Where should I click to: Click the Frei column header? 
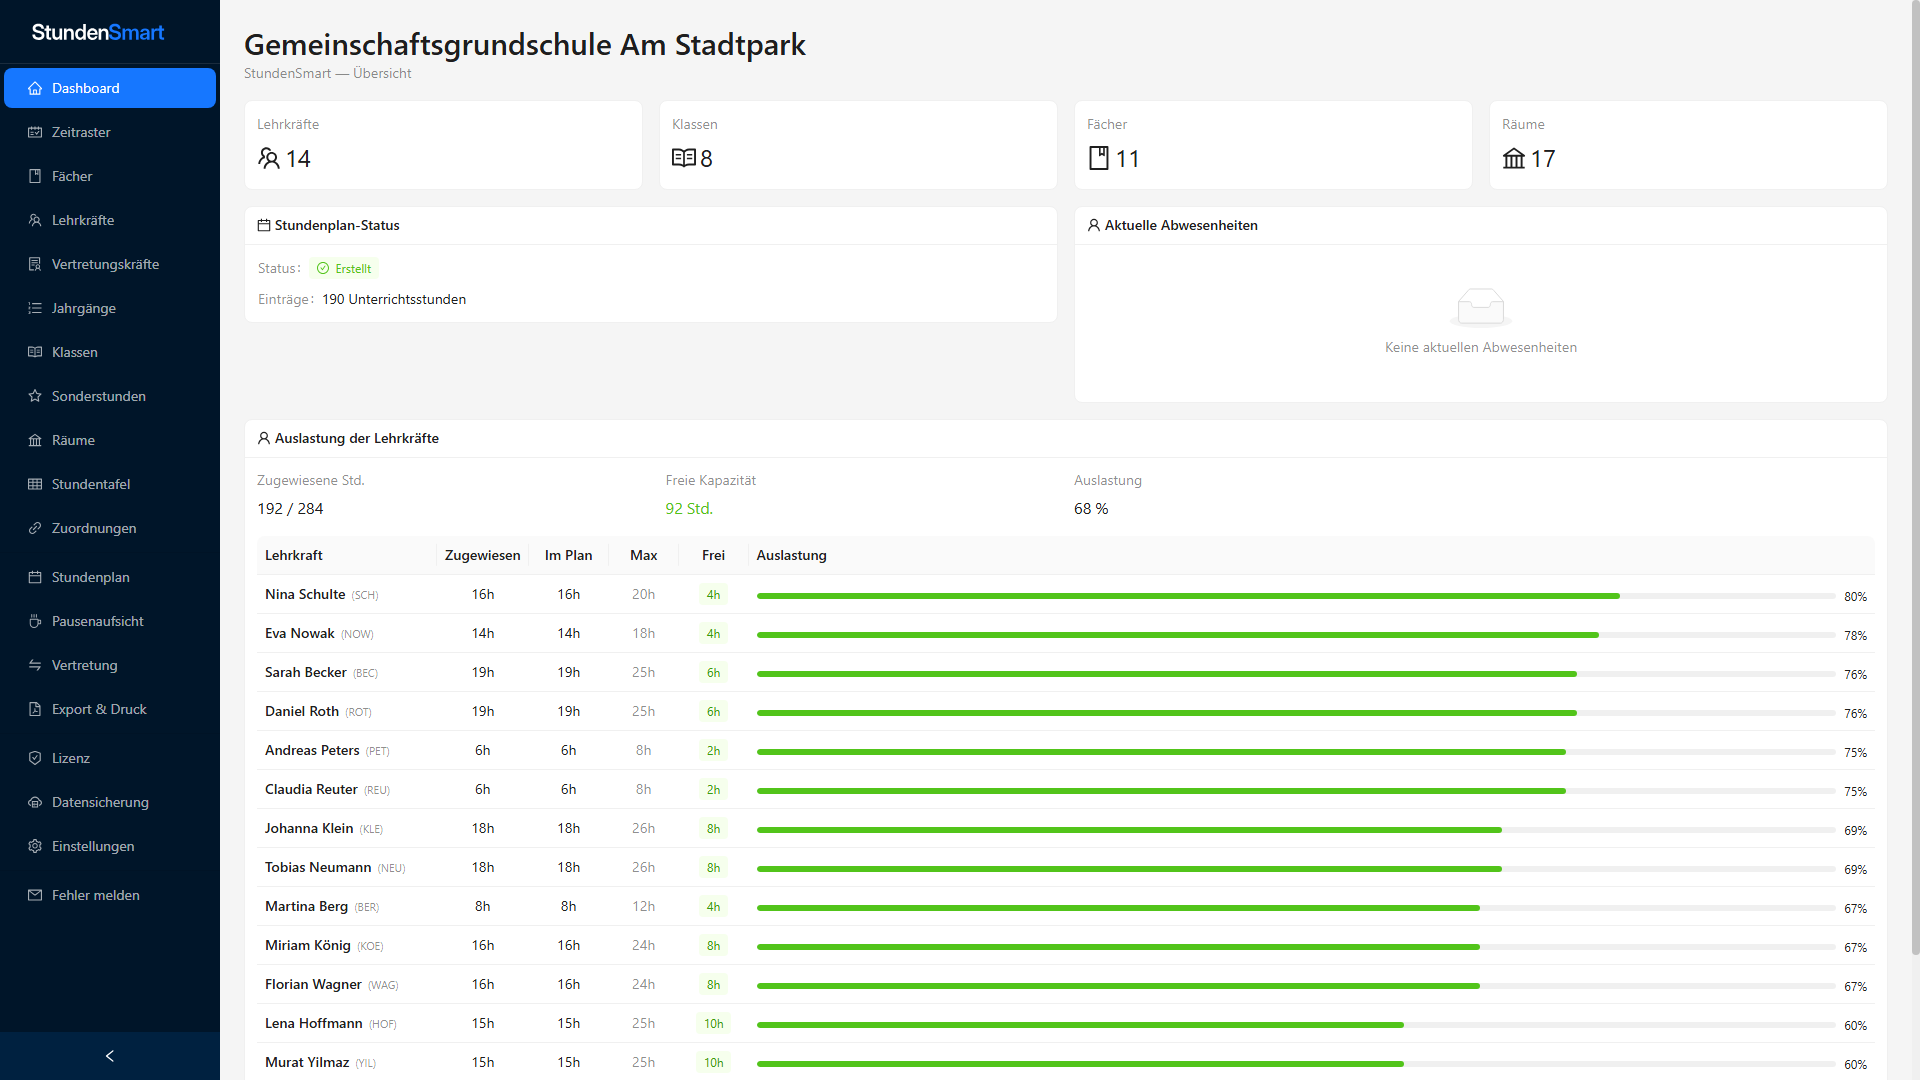click(x=713, y=555)
